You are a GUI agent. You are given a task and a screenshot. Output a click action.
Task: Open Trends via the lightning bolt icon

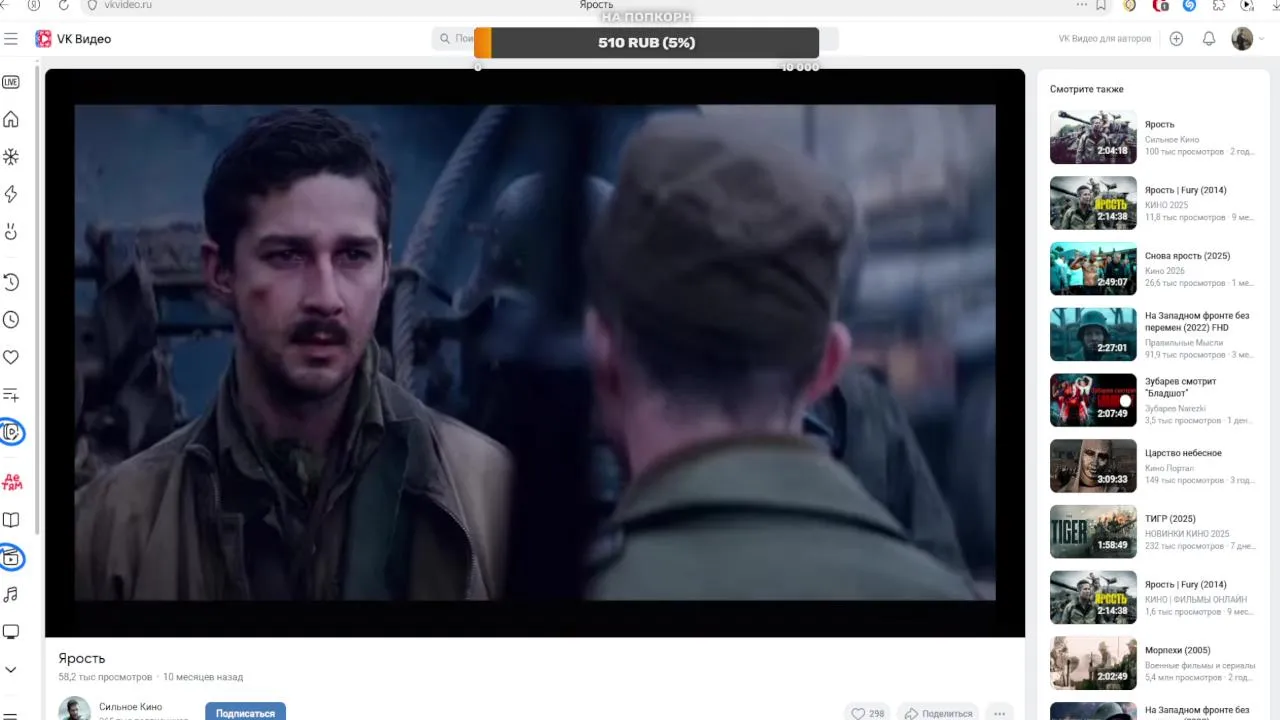(11, 194)
